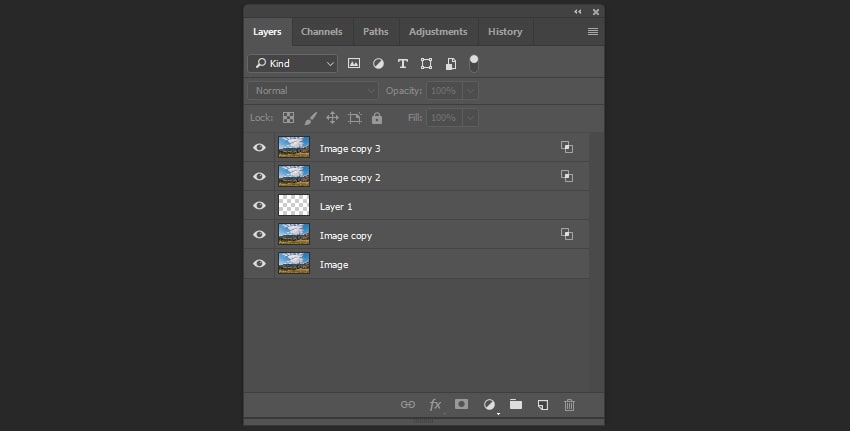Click the delete layer trash icon
850x431 pixels.
coord(570,405)
